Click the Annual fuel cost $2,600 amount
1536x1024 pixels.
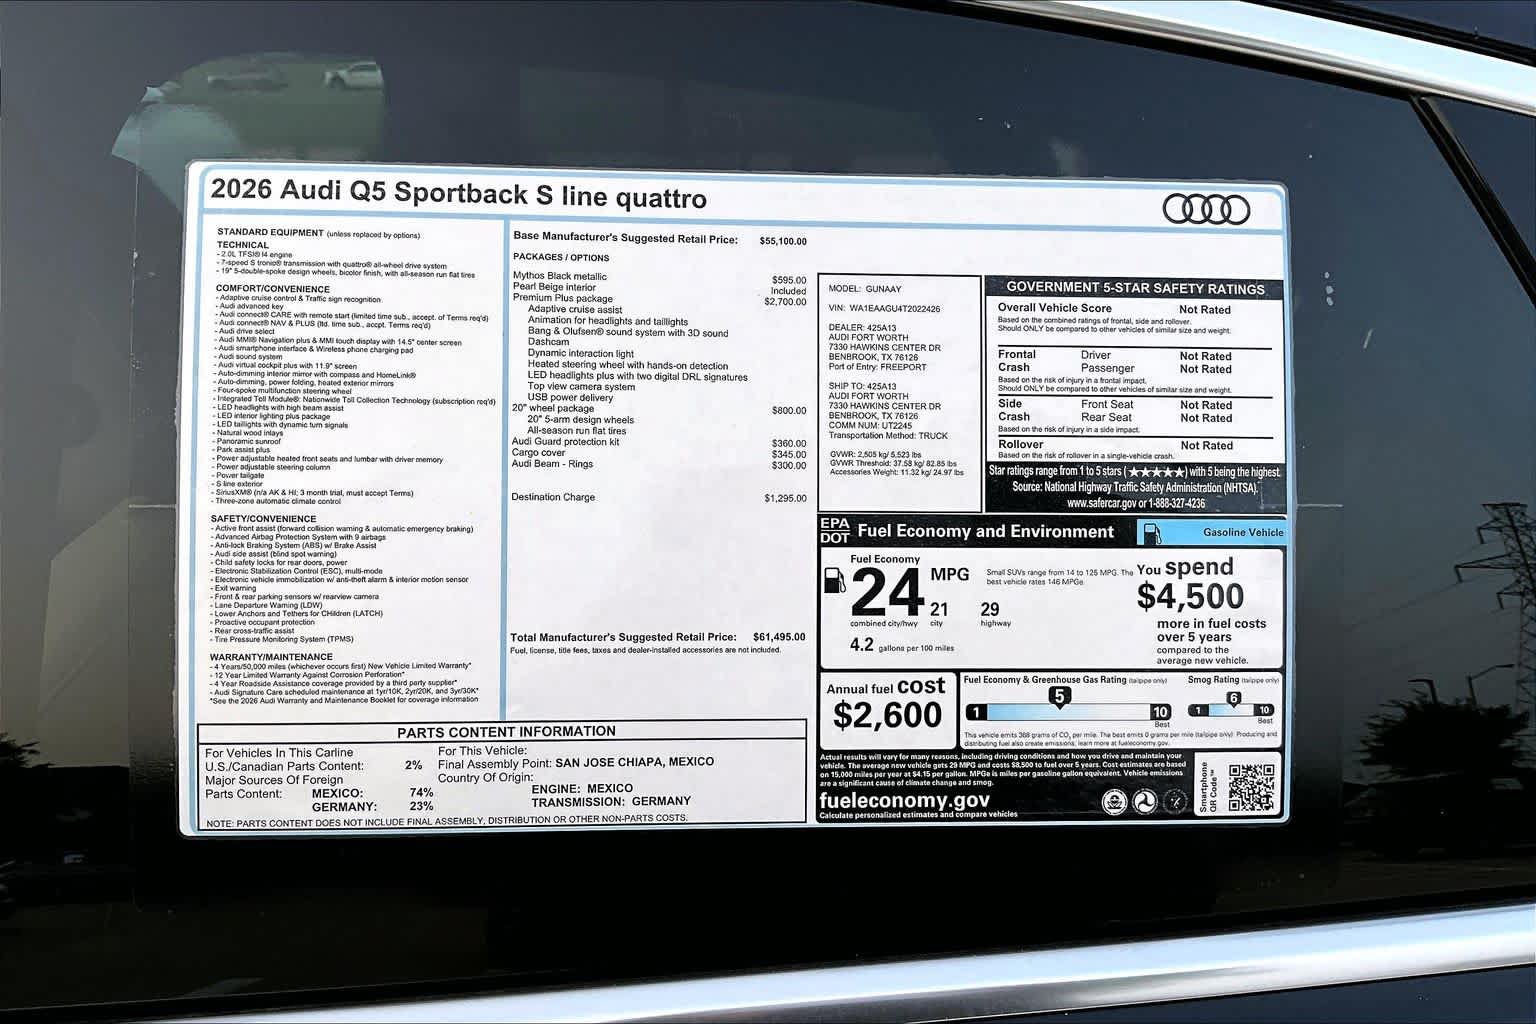point(887,715)
